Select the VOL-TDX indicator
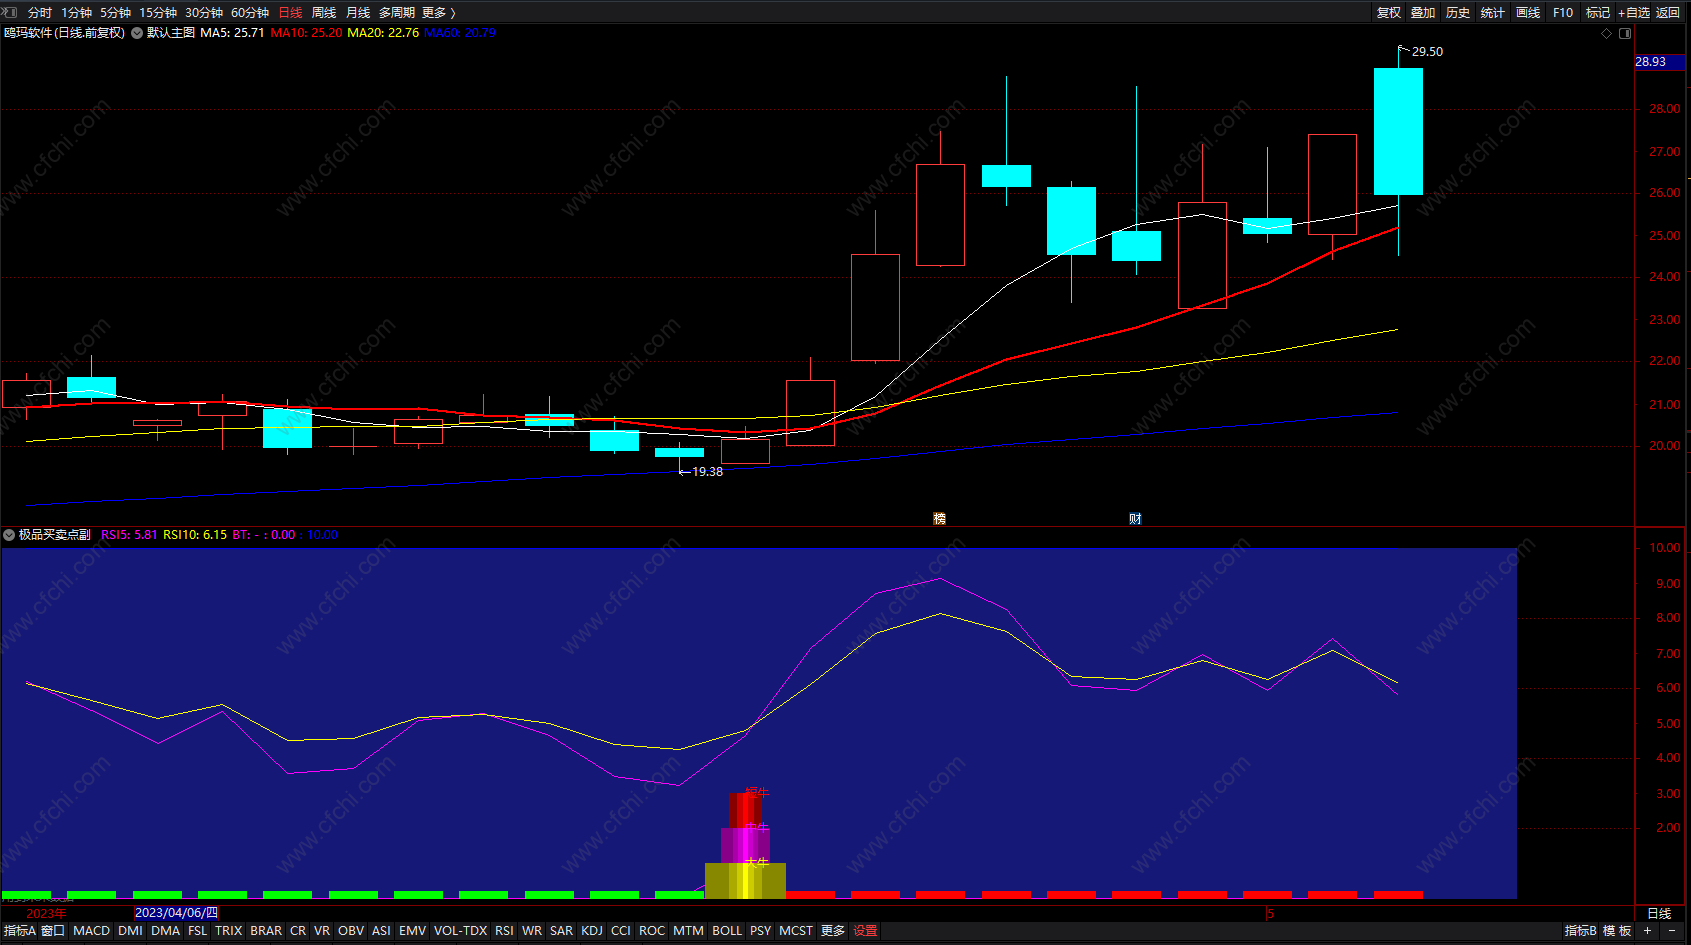1691x945 pixels. pyautogui.click(x=461, y=931)
